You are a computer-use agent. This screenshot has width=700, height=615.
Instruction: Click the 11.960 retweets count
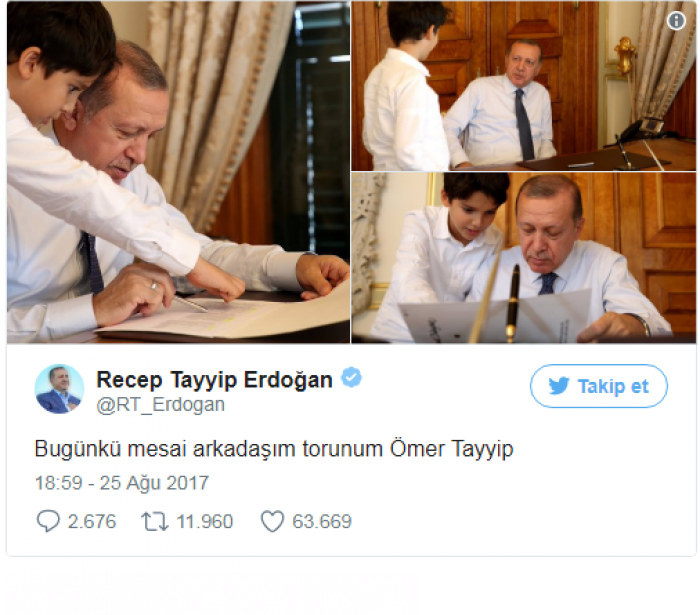[x=204, y=521]
